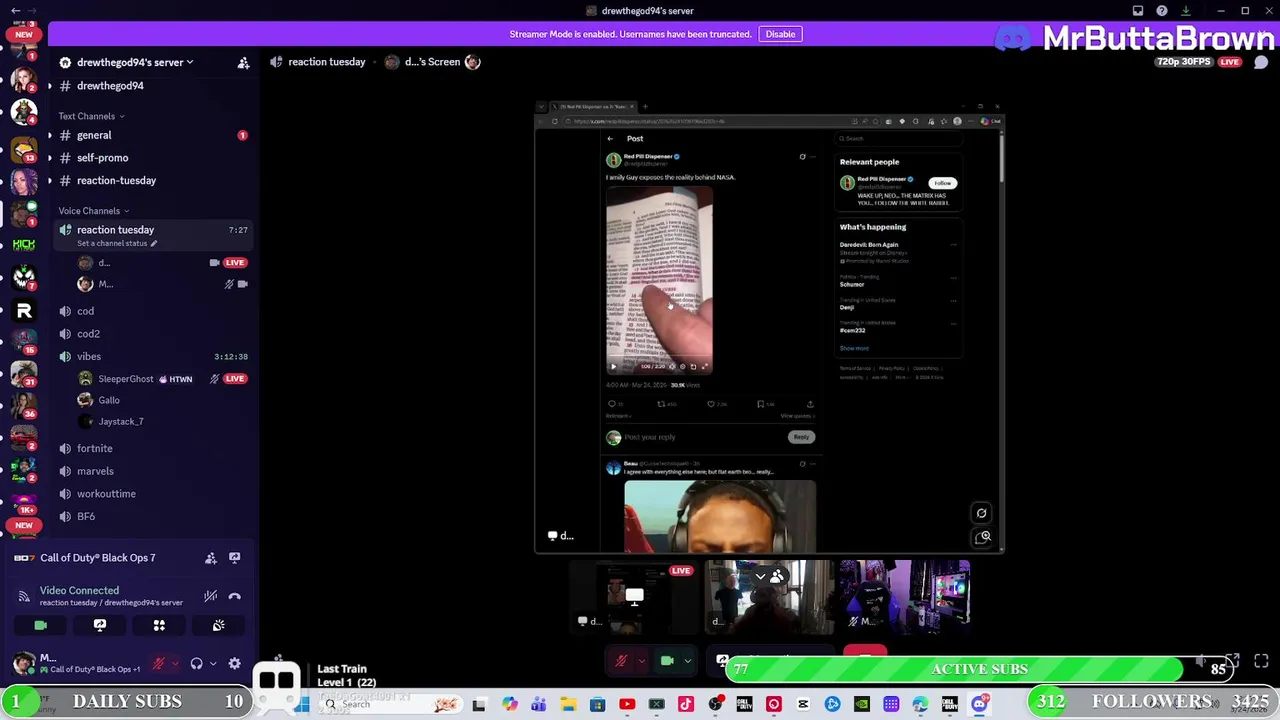1280x720 pixels.
Task: Unmute microphone in the user panel
Action: pos(158,663)
